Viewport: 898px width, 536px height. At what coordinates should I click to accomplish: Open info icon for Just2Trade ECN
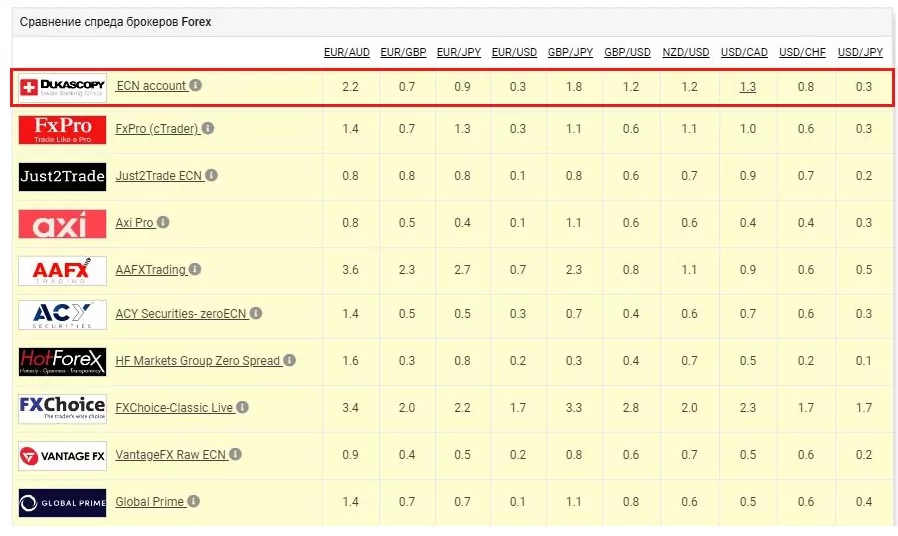click(x=211, y=175)
